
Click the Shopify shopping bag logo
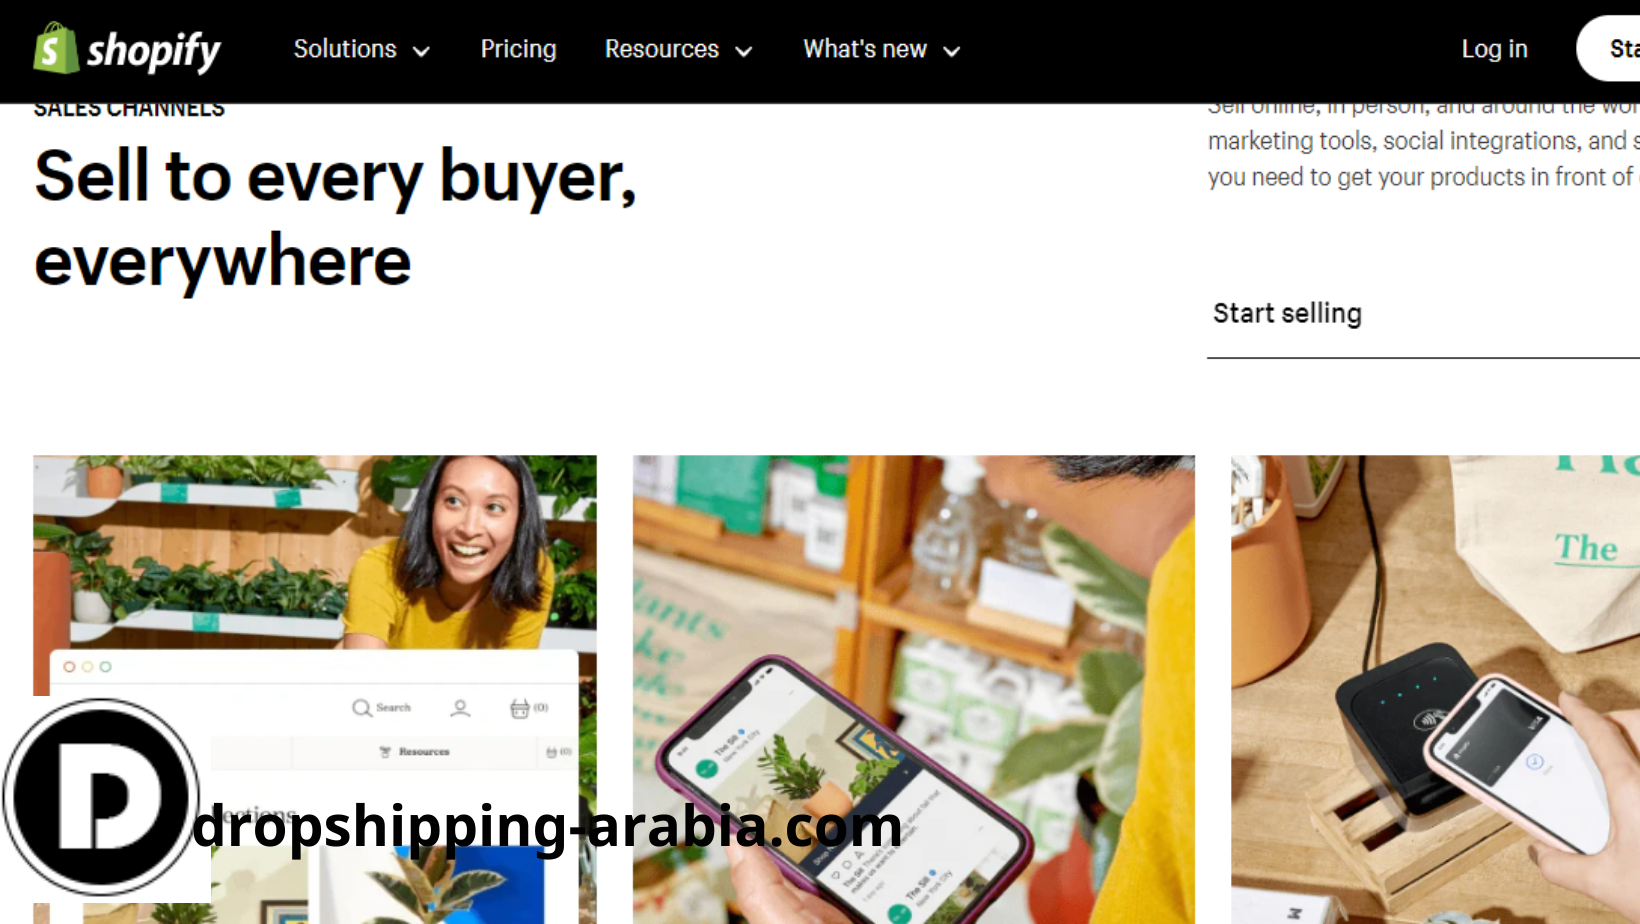[x=56, y=48]
